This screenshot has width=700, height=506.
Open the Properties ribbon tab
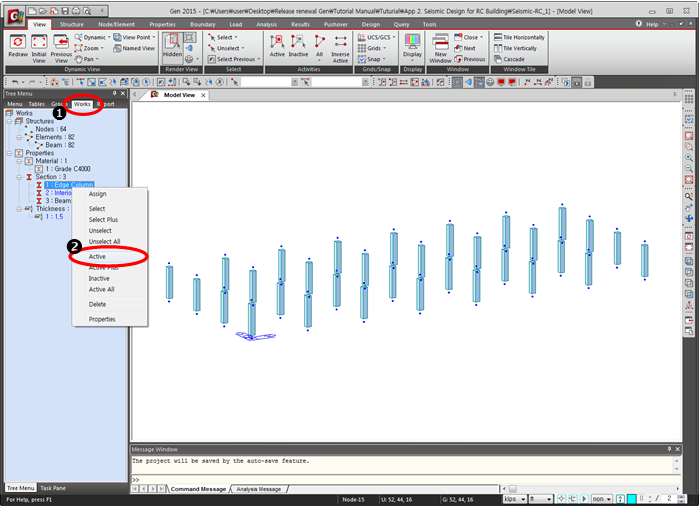coord(162,25)
